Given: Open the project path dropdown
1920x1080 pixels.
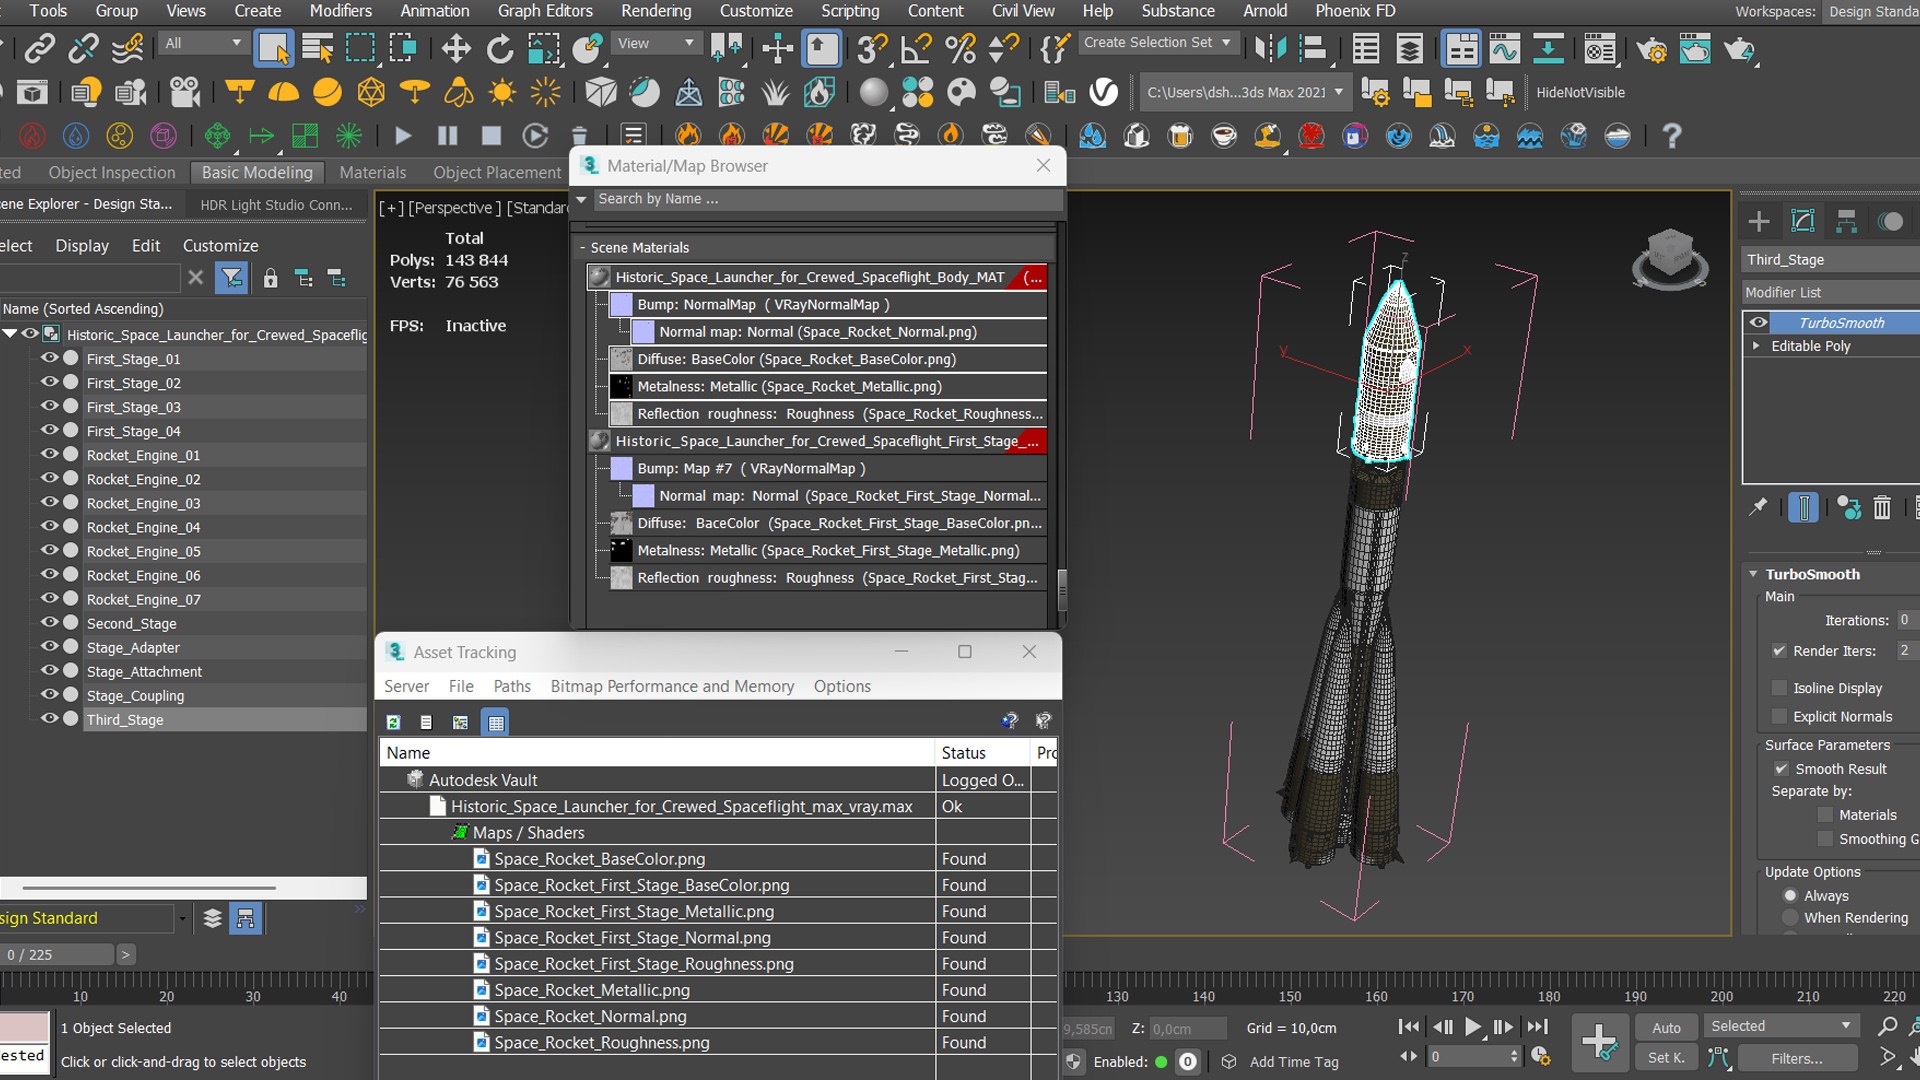Looking at the screenshot, I should (1246, 92).
